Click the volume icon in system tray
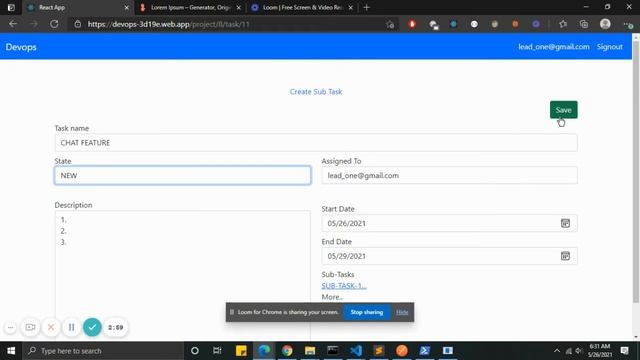Viewport: 640px width, 360px height. 578,351
